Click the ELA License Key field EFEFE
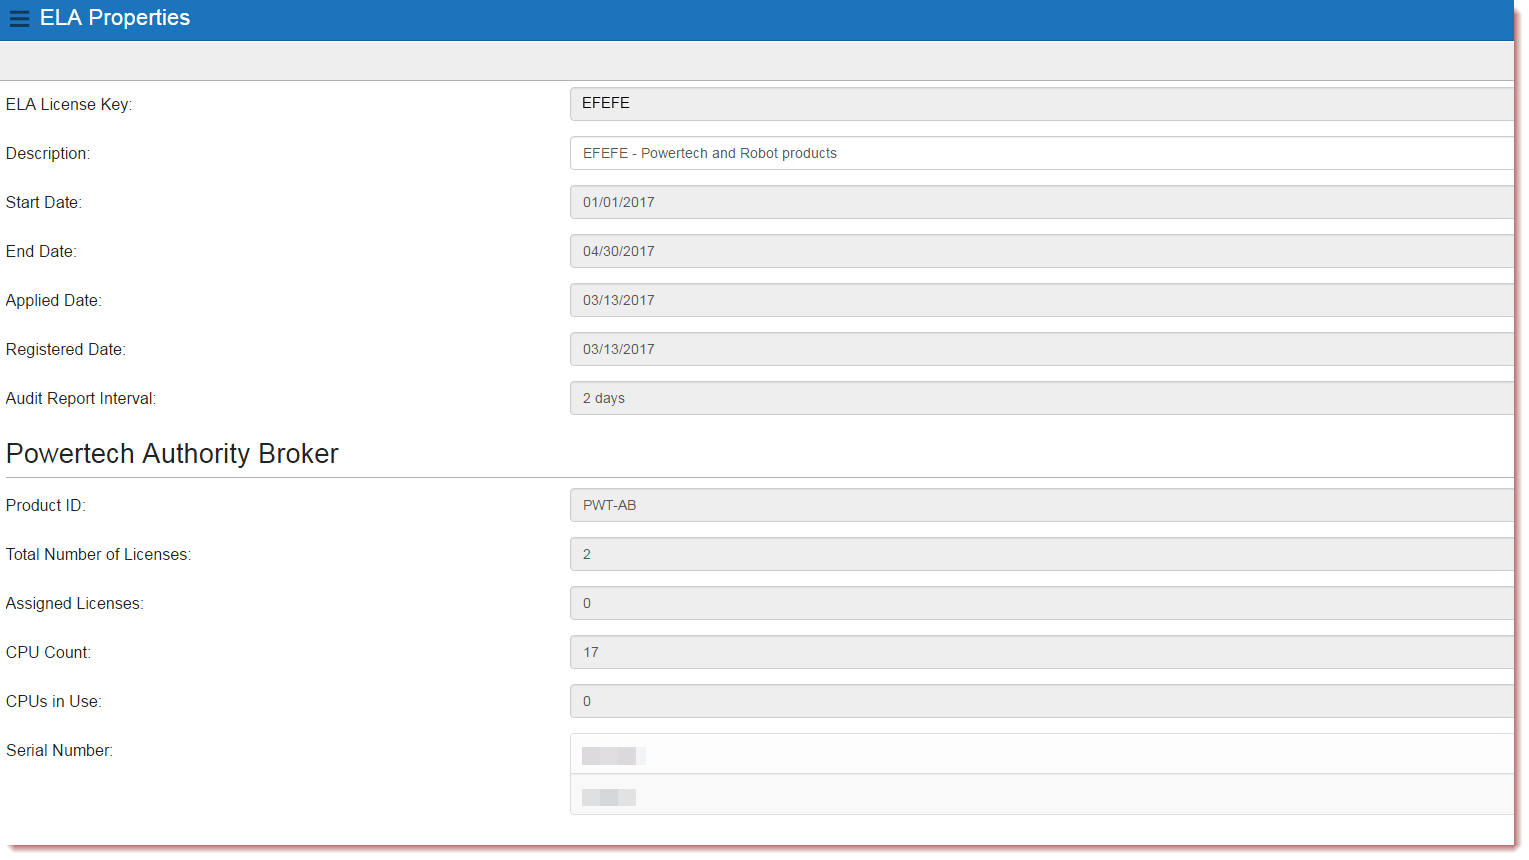Screen dimensions: 1529x860 pos(1042,104)
